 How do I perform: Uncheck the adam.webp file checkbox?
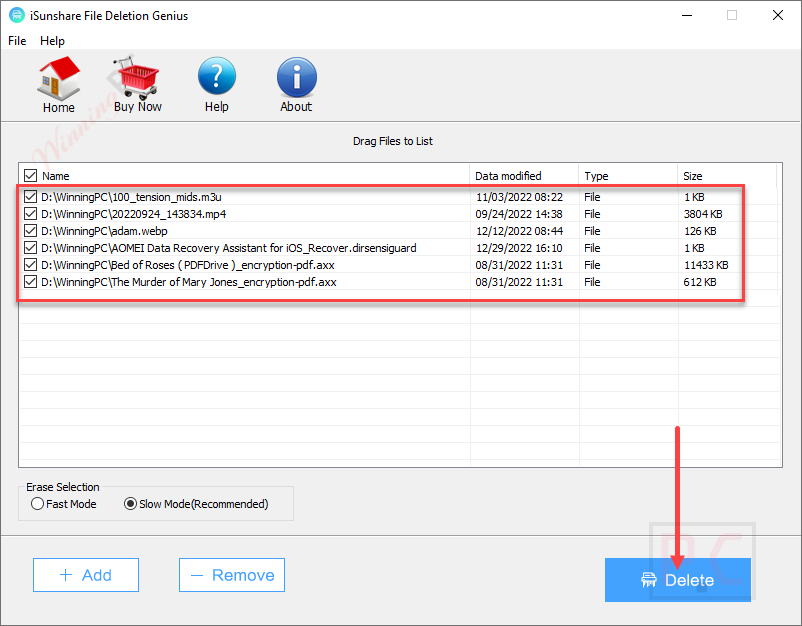click(x=31, y=231)
